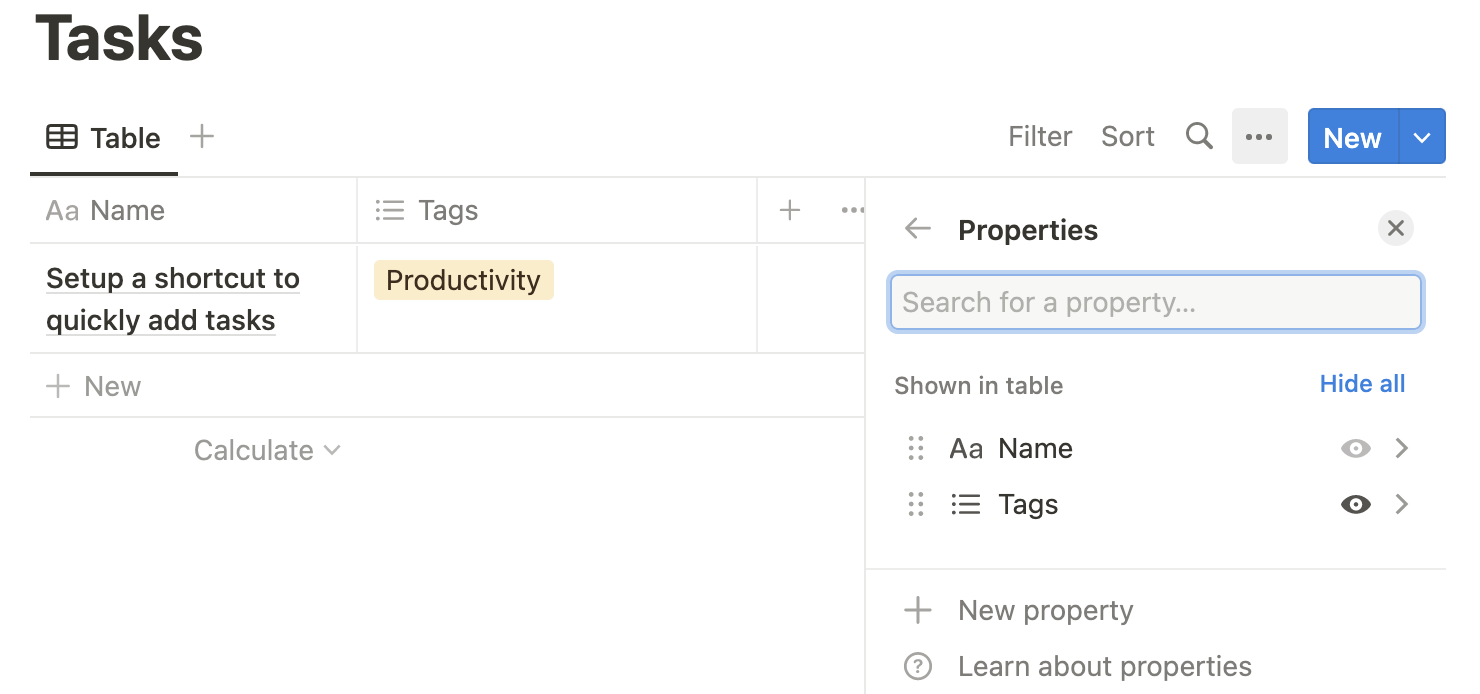The height and width of the screenshot is (694, 1480).
Task: Click Hide all link
Action: pyautogui.click(x=1362, y=384)
